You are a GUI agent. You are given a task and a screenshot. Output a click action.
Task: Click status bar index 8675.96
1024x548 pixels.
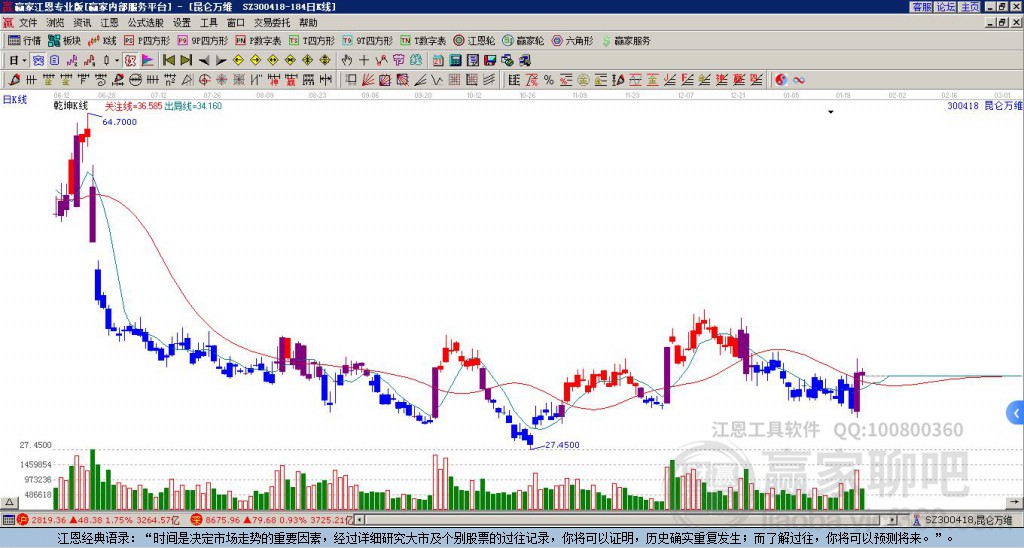point(223,520)
